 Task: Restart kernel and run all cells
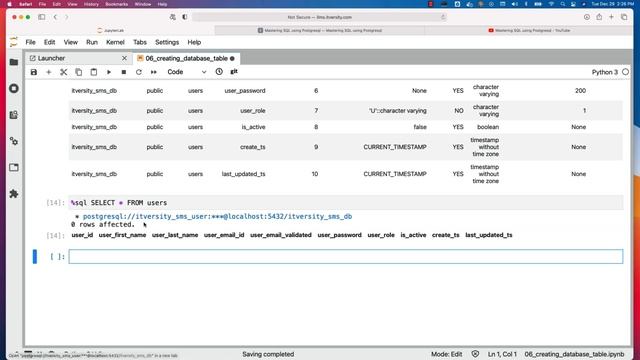click(x=153, y=72)
